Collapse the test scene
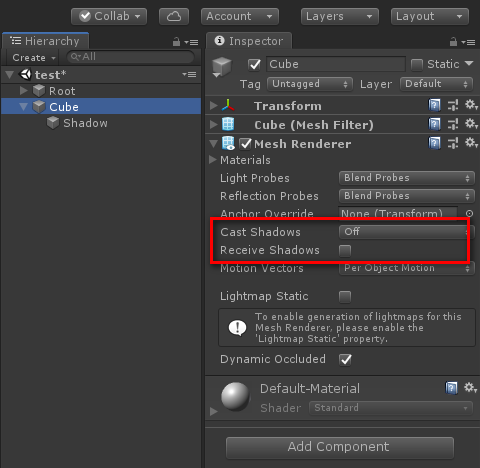The height and width of the screenshot is (468, 480). [10, 75]
